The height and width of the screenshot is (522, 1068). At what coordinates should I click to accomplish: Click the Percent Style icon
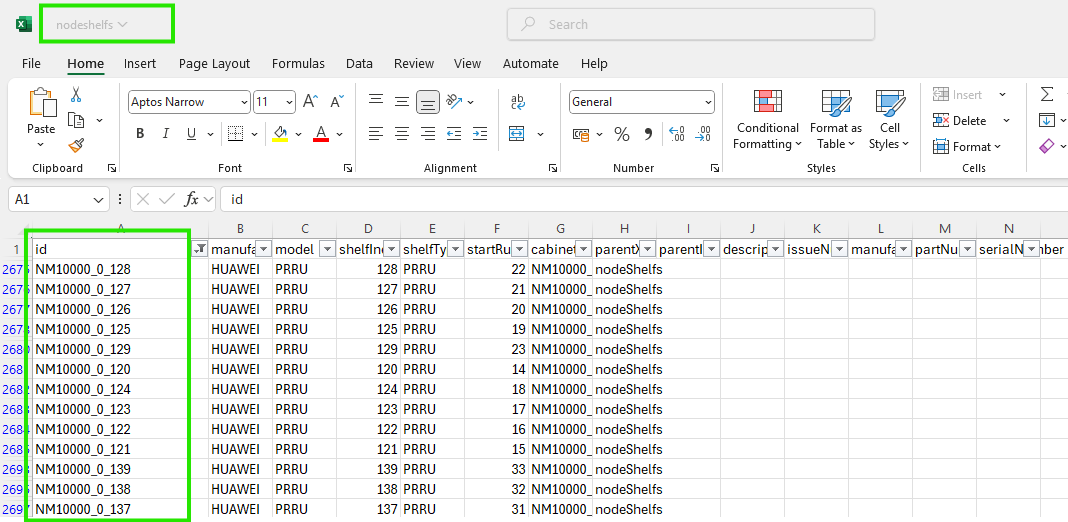[621, 134]
